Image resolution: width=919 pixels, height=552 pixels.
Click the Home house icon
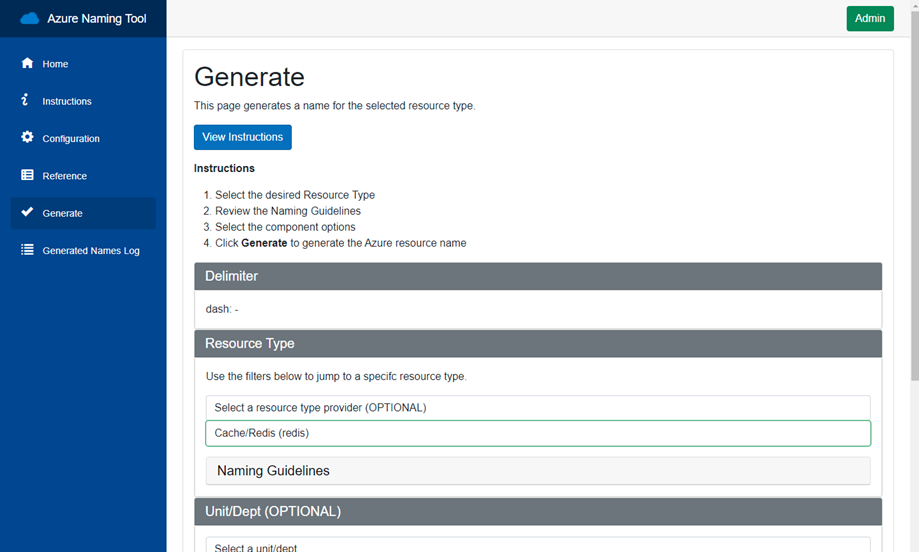pyautogui.click(x=27, y=63)
